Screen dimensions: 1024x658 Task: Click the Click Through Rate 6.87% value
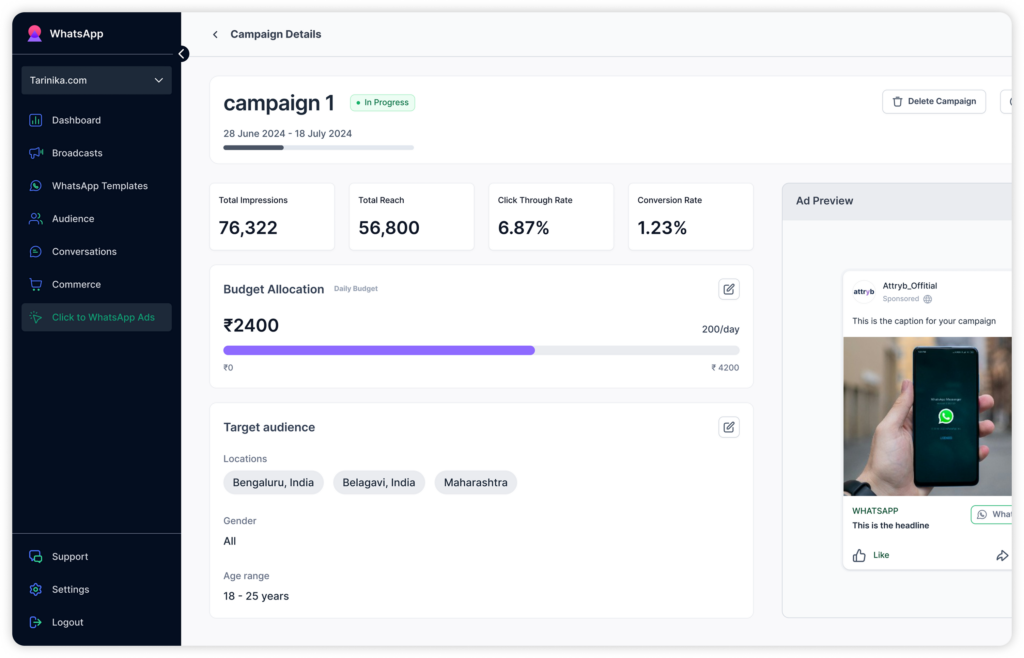pos(523,228)
